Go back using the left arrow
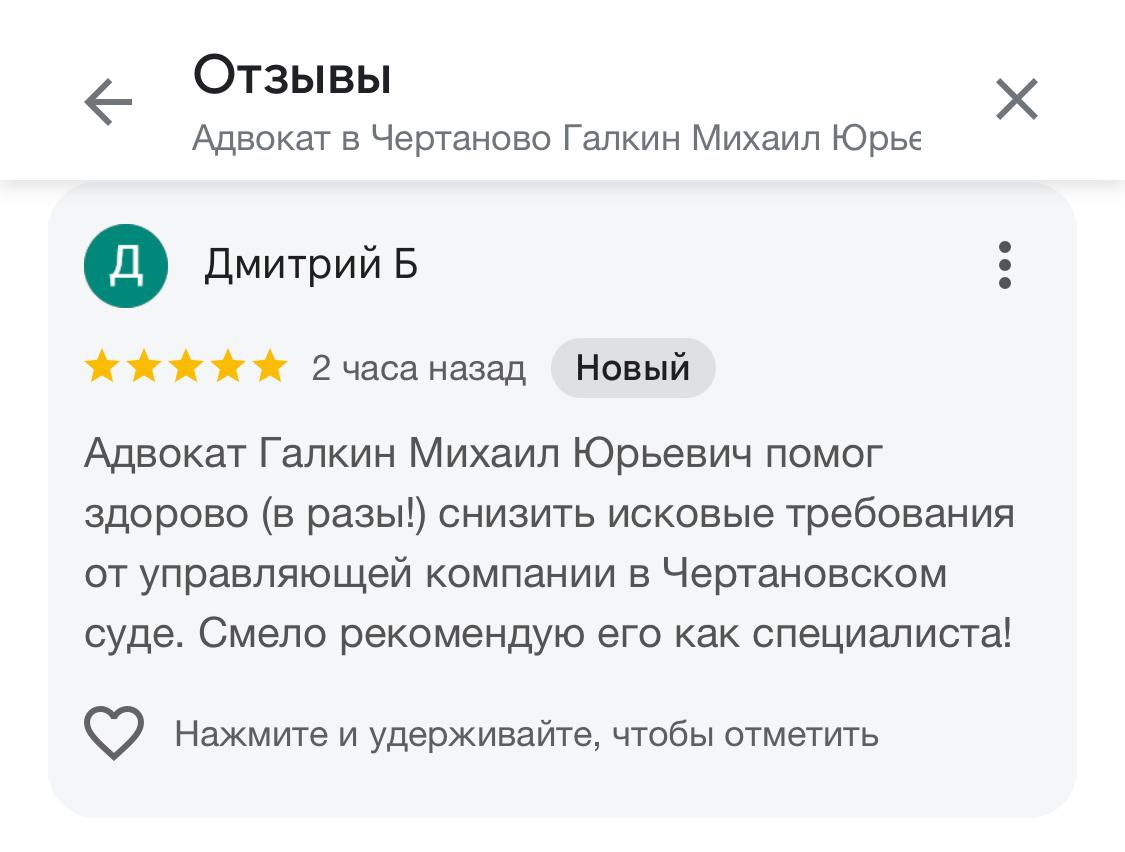The height and width of the screenshot is (852, 1125). 109,102
